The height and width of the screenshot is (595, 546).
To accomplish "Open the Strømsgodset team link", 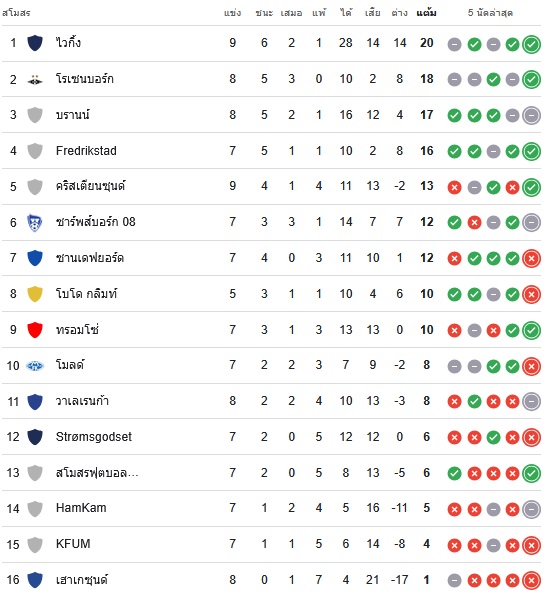I will coord(94,437).
